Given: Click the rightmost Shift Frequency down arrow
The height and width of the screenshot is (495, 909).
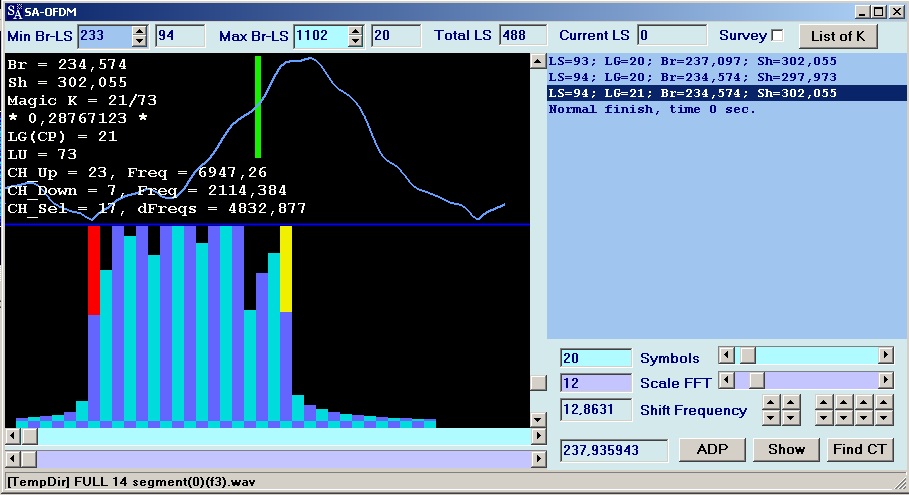Looking at the screenshot, I should (883, 418).
